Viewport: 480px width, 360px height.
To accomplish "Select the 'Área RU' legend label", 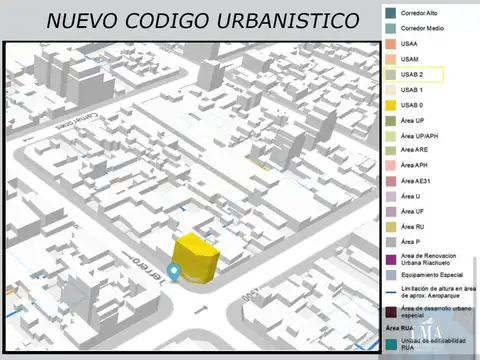I will point(412,227).
